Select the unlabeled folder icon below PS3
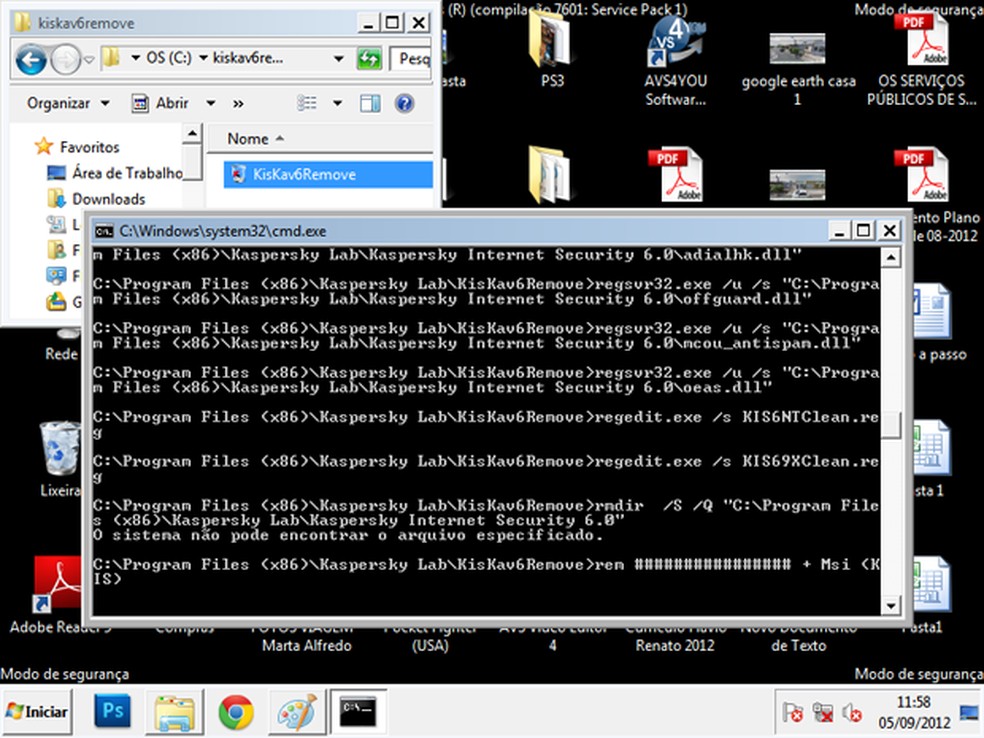Image resolution: width=984 pixels, height=738 pixels. coord(550,175)
